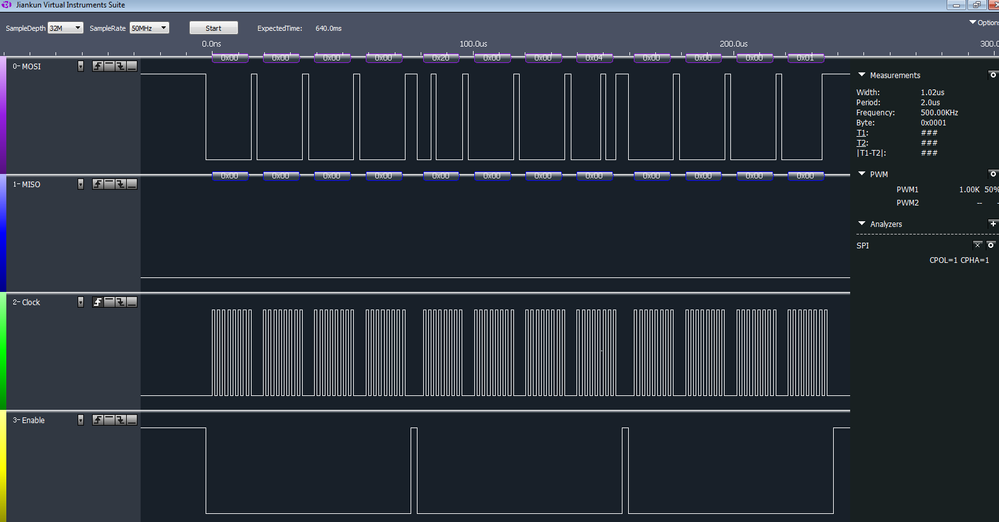The width and height of the screenshot is (999, 522).
Task: Start the capture
Action: [213, 28]
